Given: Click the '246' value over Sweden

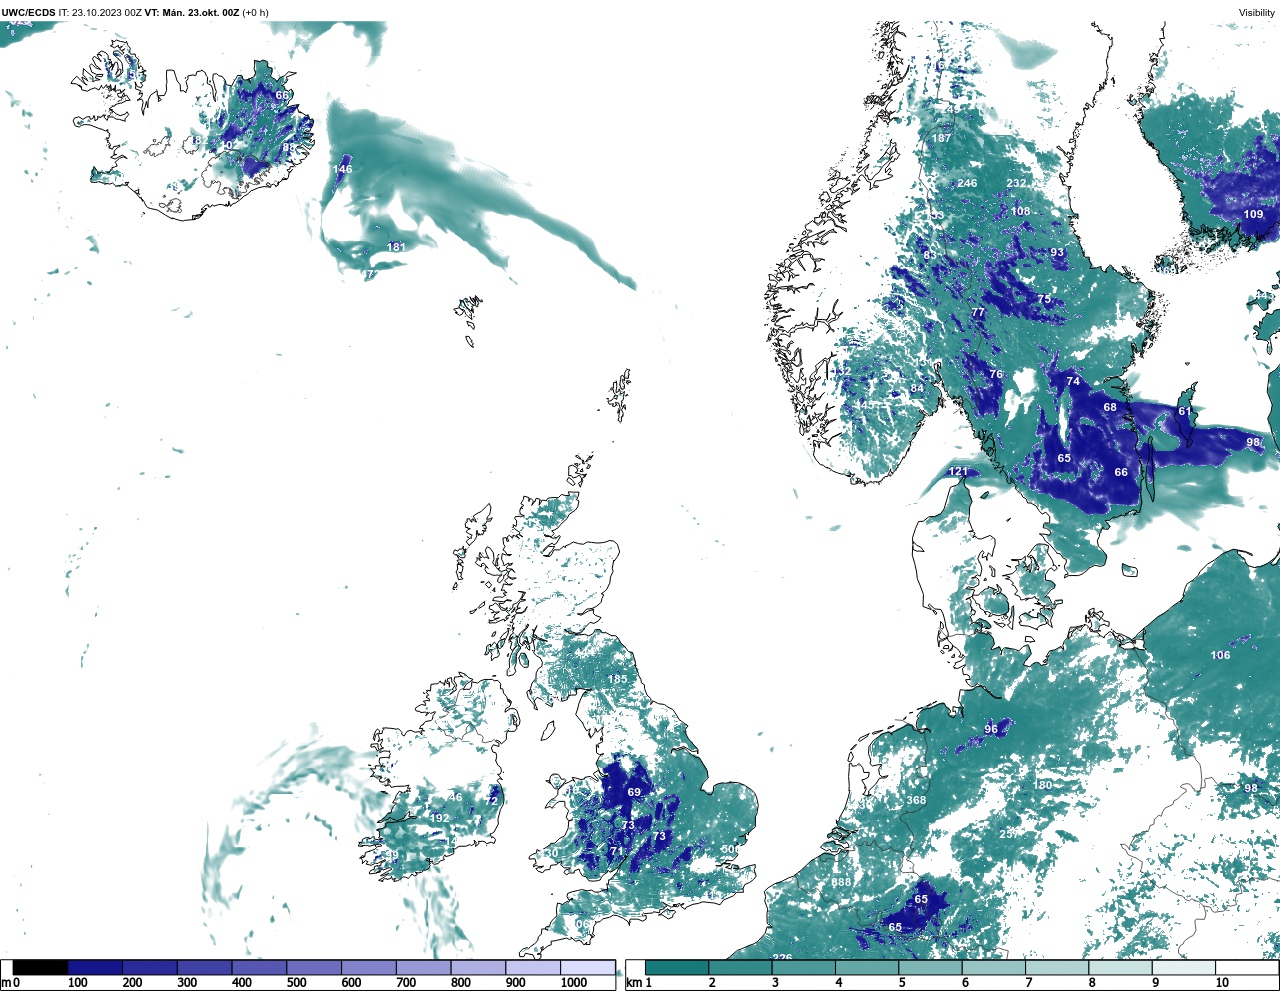Looking at the screenshot, I should (x=967, y=183).
